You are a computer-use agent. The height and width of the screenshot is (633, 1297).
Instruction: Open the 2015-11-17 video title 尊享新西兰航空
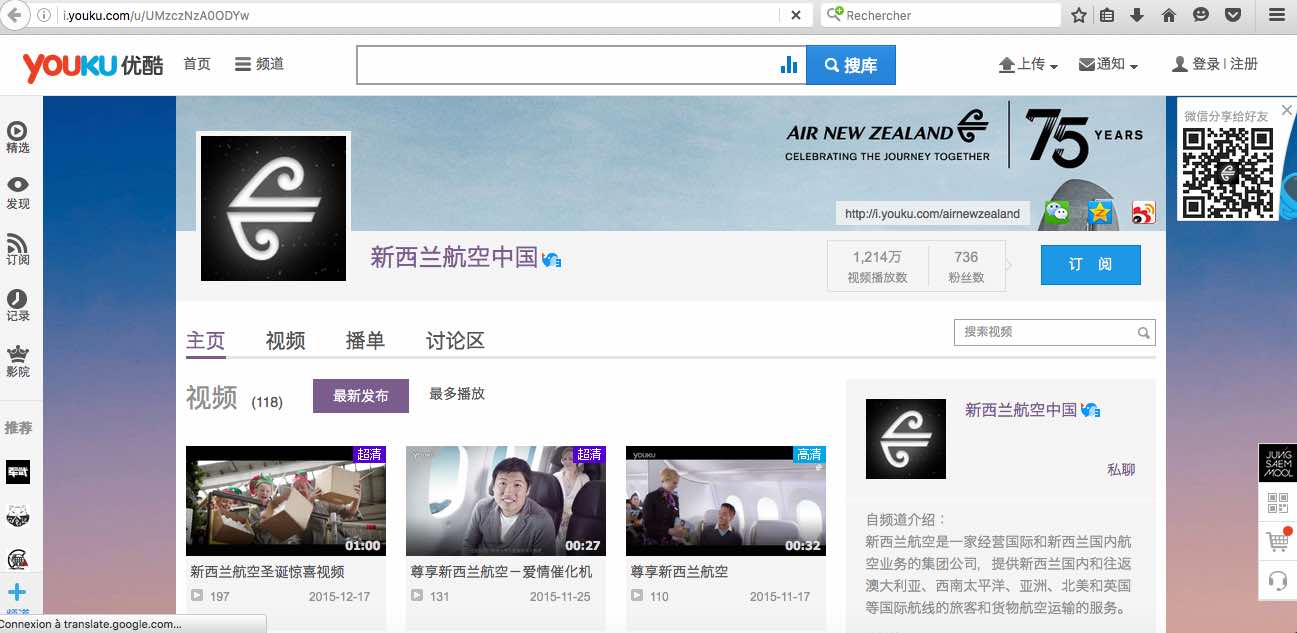679,572
